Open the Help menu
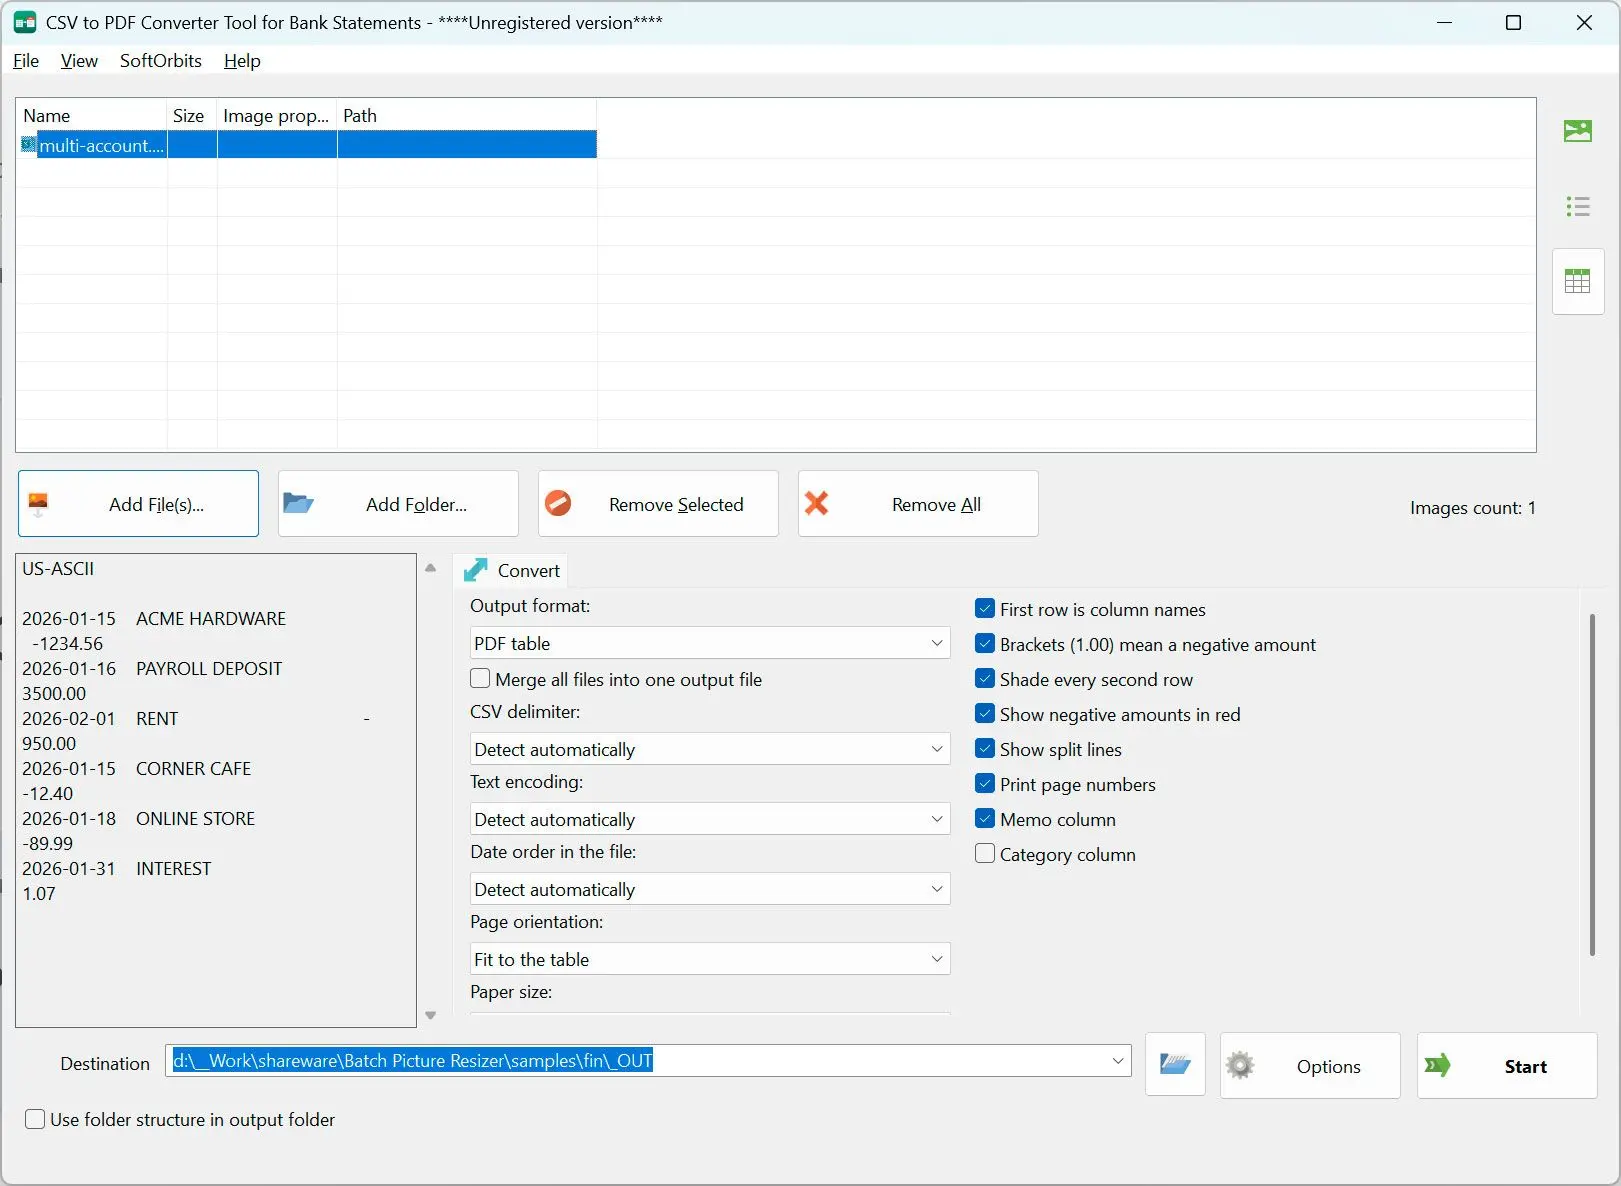 pyautogui.click(x=242, y=60)
